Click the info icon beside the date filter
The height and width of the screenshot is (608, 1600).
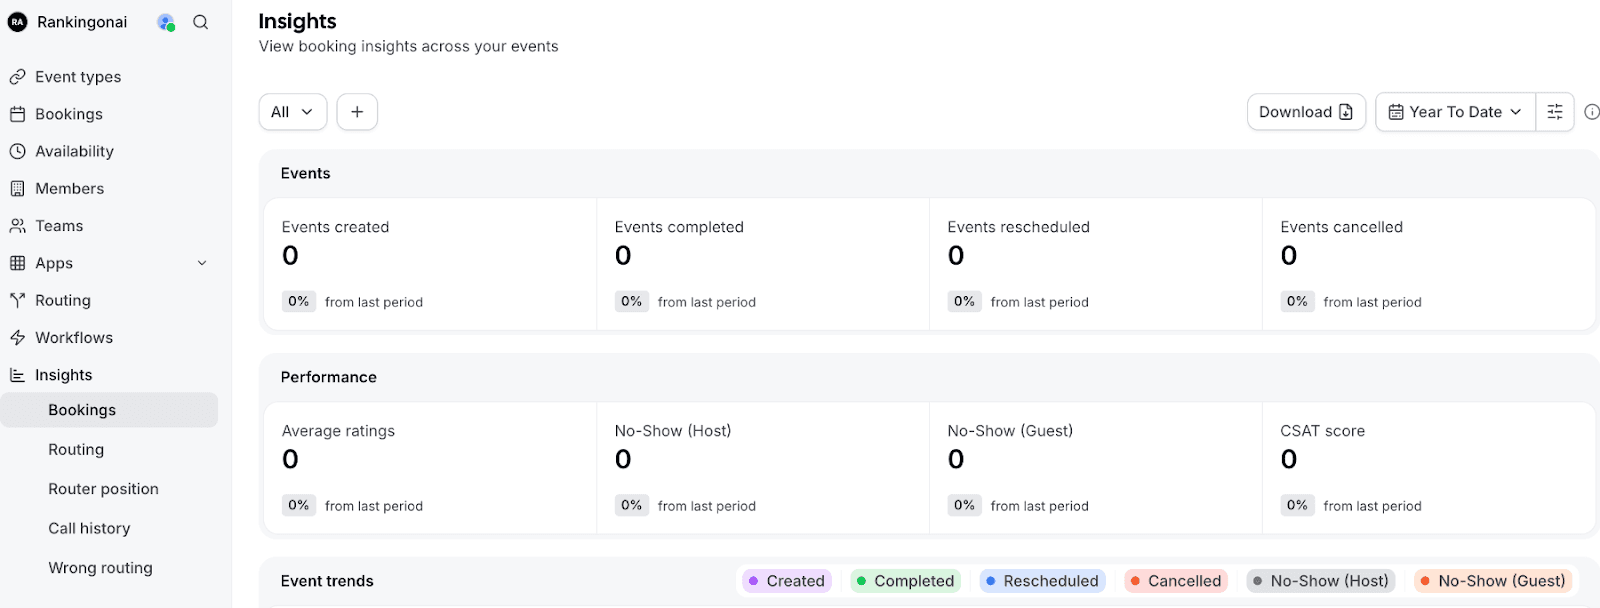pos(1592,112)
